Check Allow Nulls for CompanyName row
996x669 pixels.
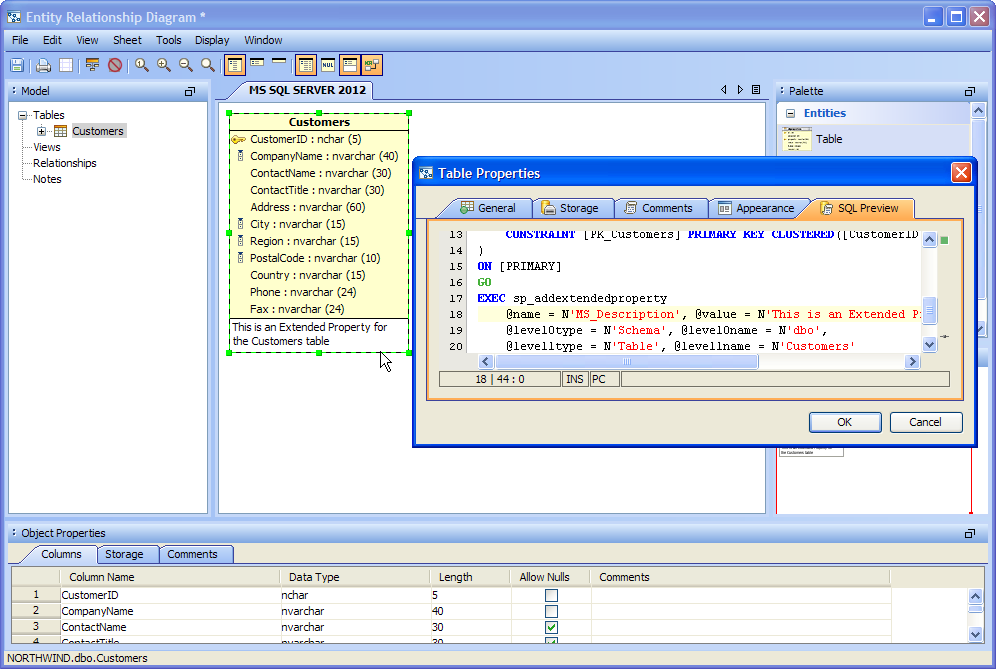(551, 611)
